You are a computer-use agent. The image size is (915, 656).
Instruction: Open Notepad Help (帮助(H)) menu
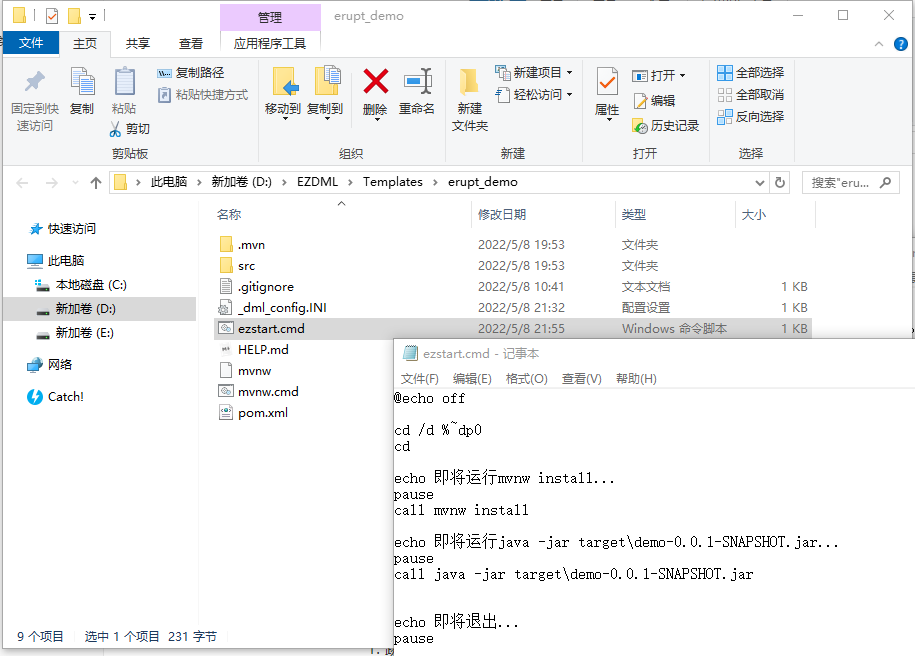coord(636,379)
